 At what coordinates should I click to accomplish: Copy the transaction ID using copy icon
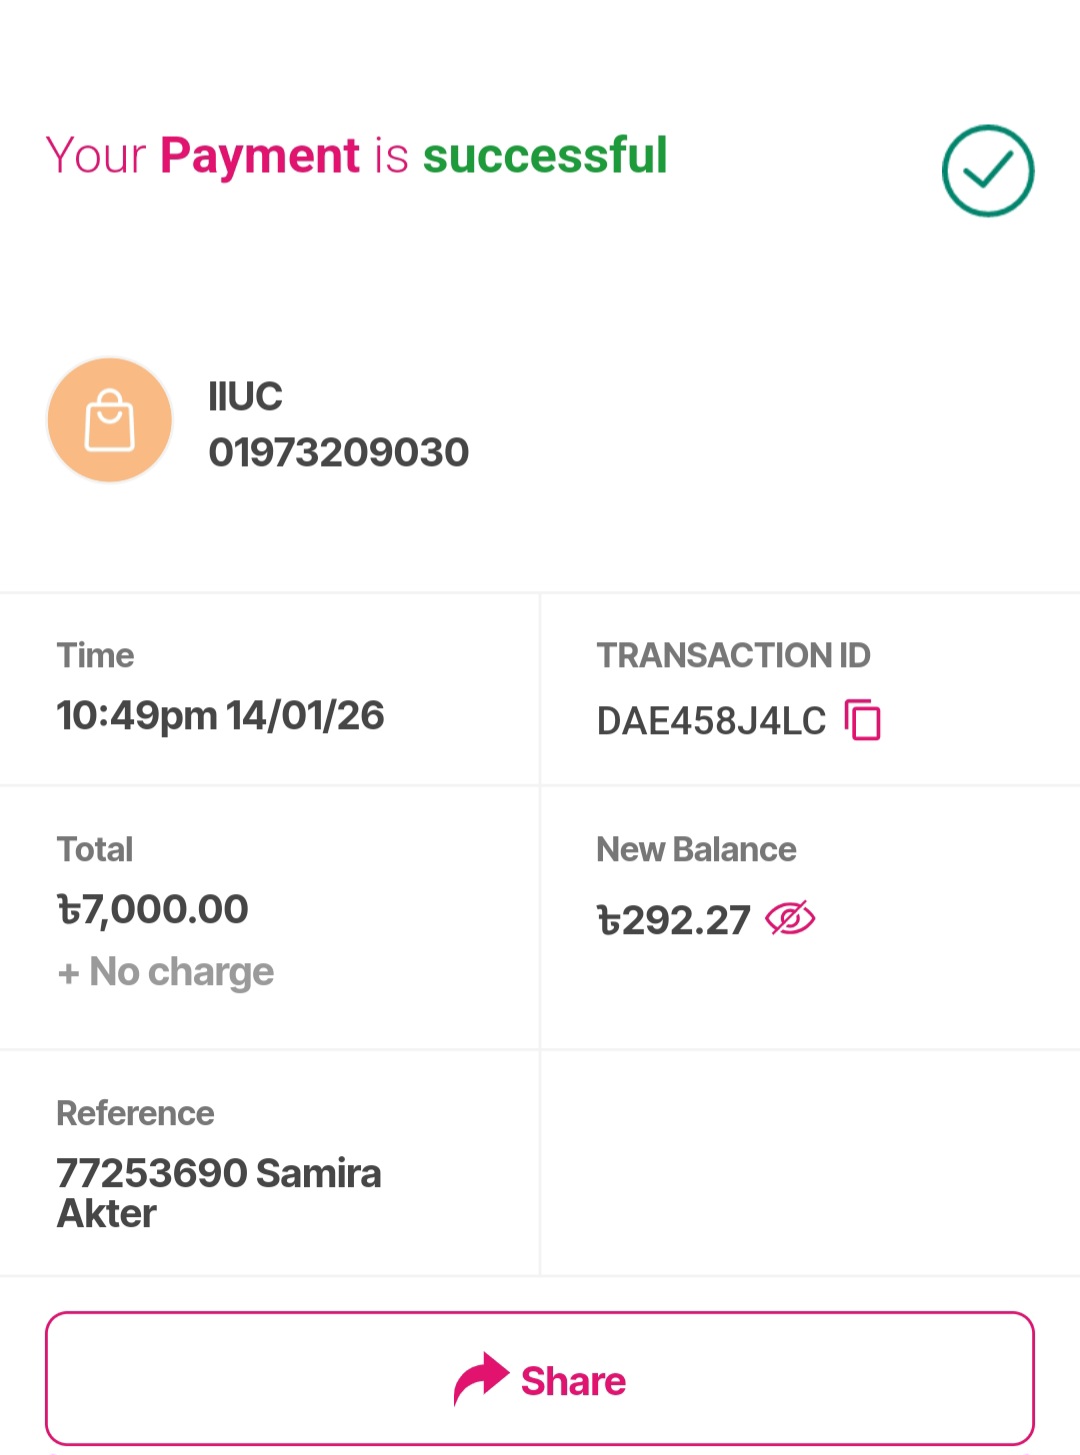[863, 720]
